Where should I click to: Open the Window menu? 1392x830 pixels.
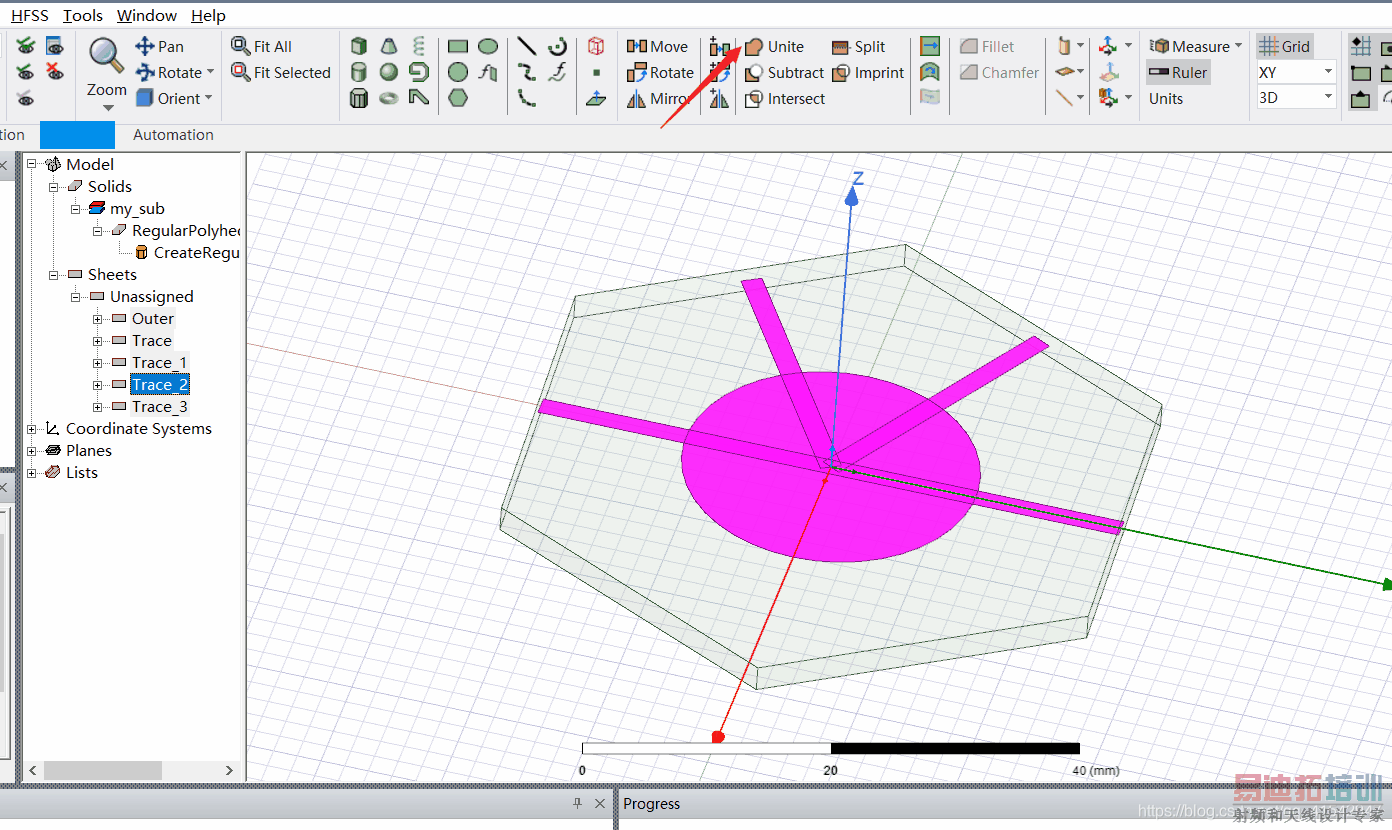point(147,16)
